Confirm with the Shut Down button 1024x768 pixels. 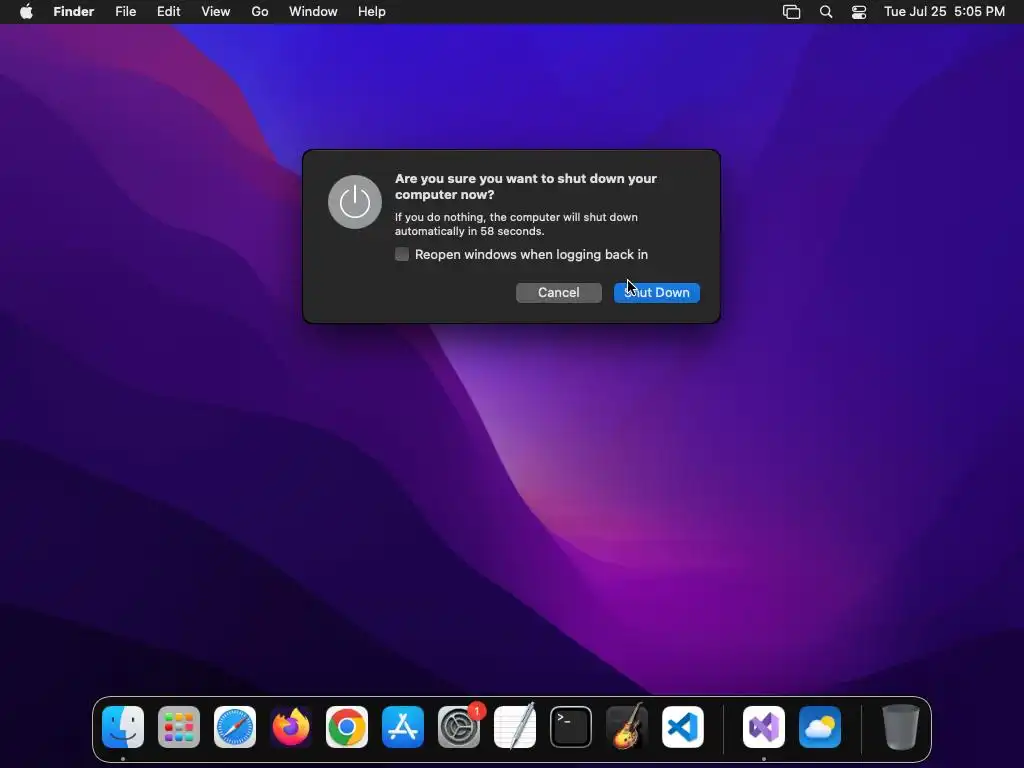coord(657,293)
